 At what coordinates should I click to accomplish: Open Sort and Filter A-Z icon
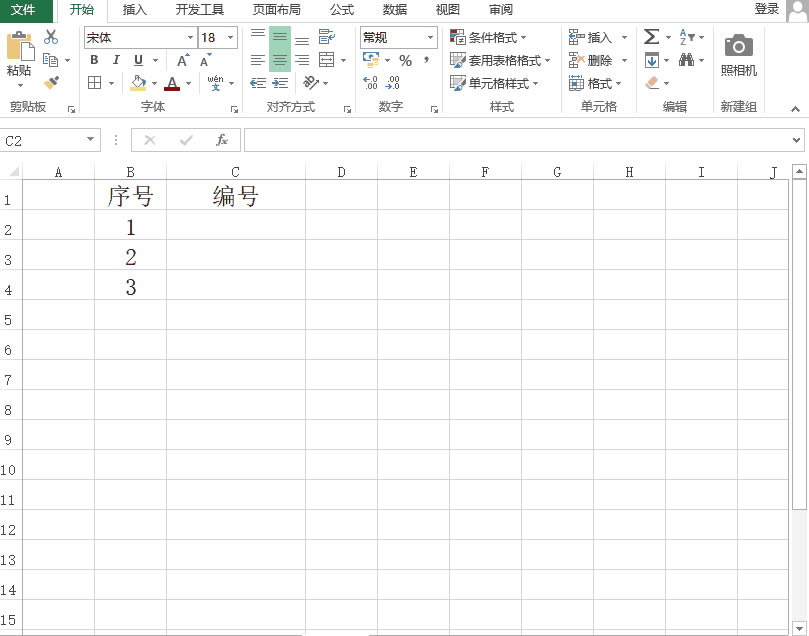[687, 37]
